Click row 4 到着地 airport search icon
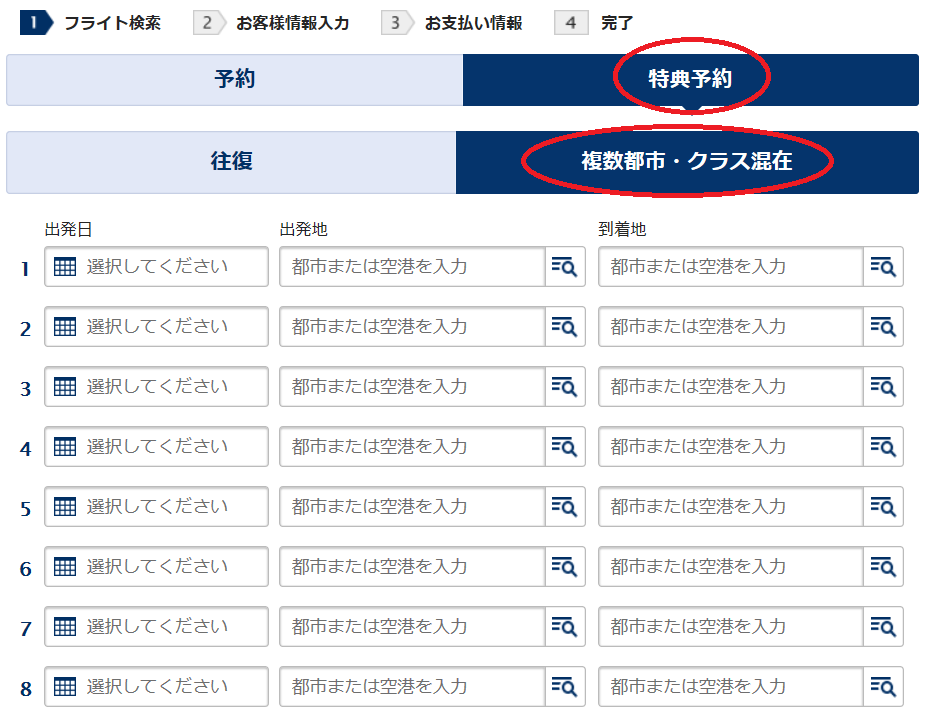 coord(883,447)
